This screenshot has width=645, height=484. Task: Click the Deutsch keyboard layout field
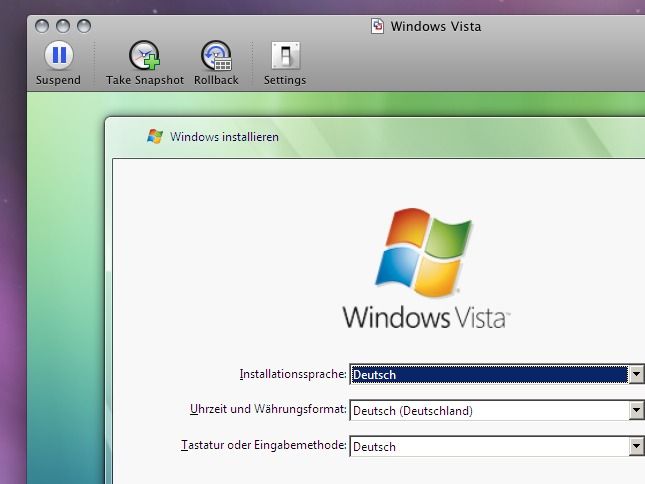coord(488,447)
